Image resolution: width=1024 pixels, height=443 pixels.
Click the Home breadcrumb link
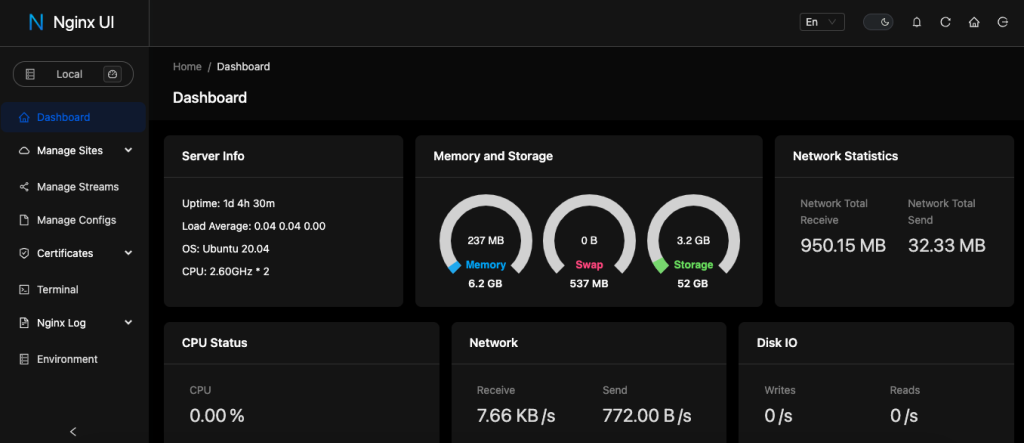187,67
